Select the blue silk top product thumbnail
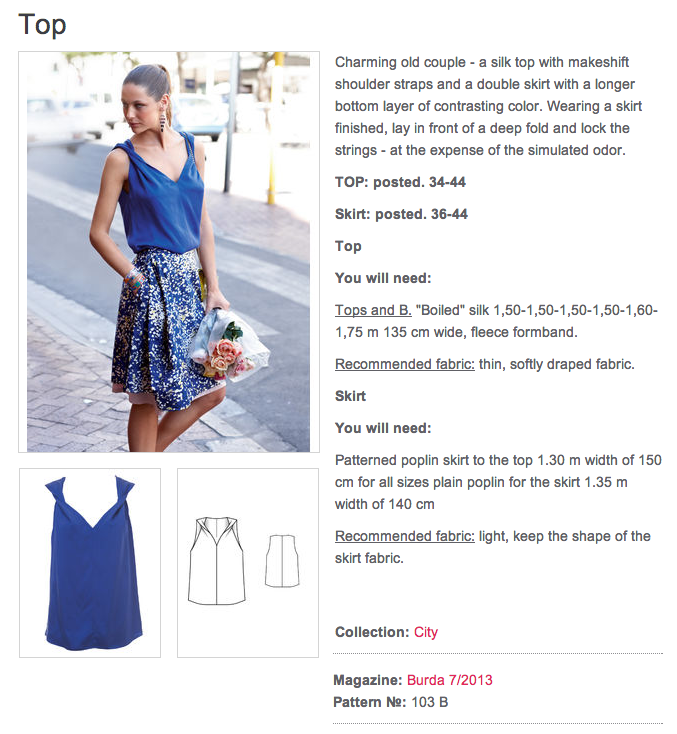Image resolution: width=677 pixels, height=734 pixels. [90, 563]
